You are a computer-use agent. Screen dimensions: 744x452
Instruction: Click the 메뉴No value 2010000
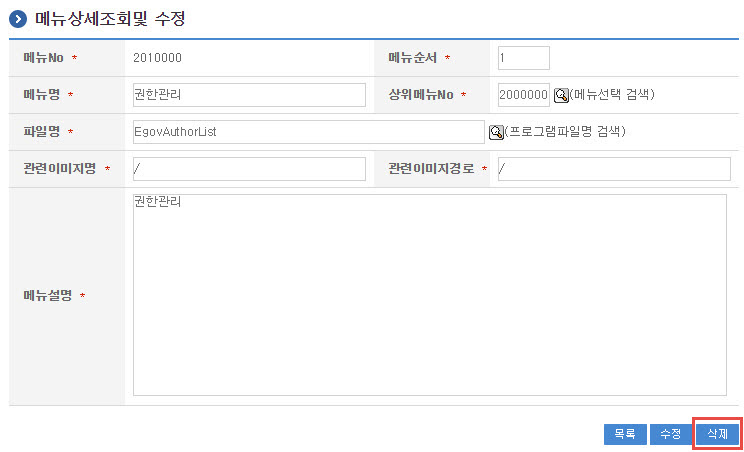(157, 58)
